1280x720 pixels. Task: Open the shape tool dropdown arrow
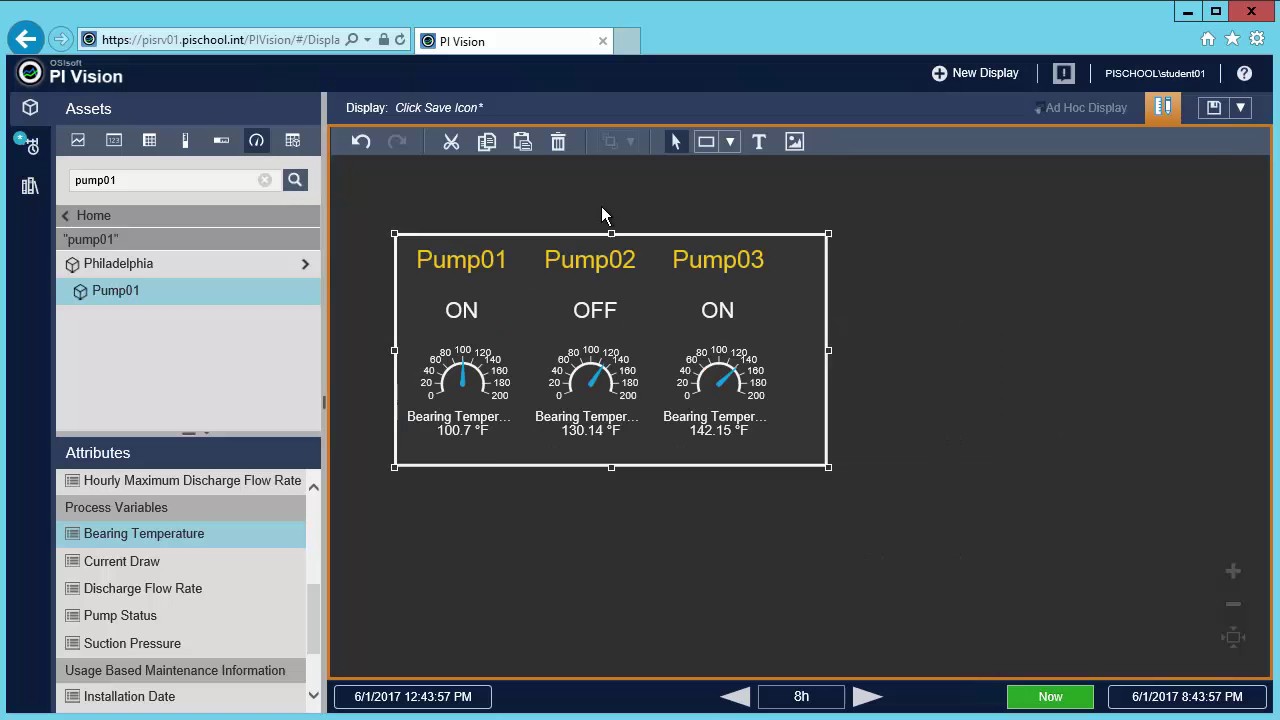click(x=730, y=142)
